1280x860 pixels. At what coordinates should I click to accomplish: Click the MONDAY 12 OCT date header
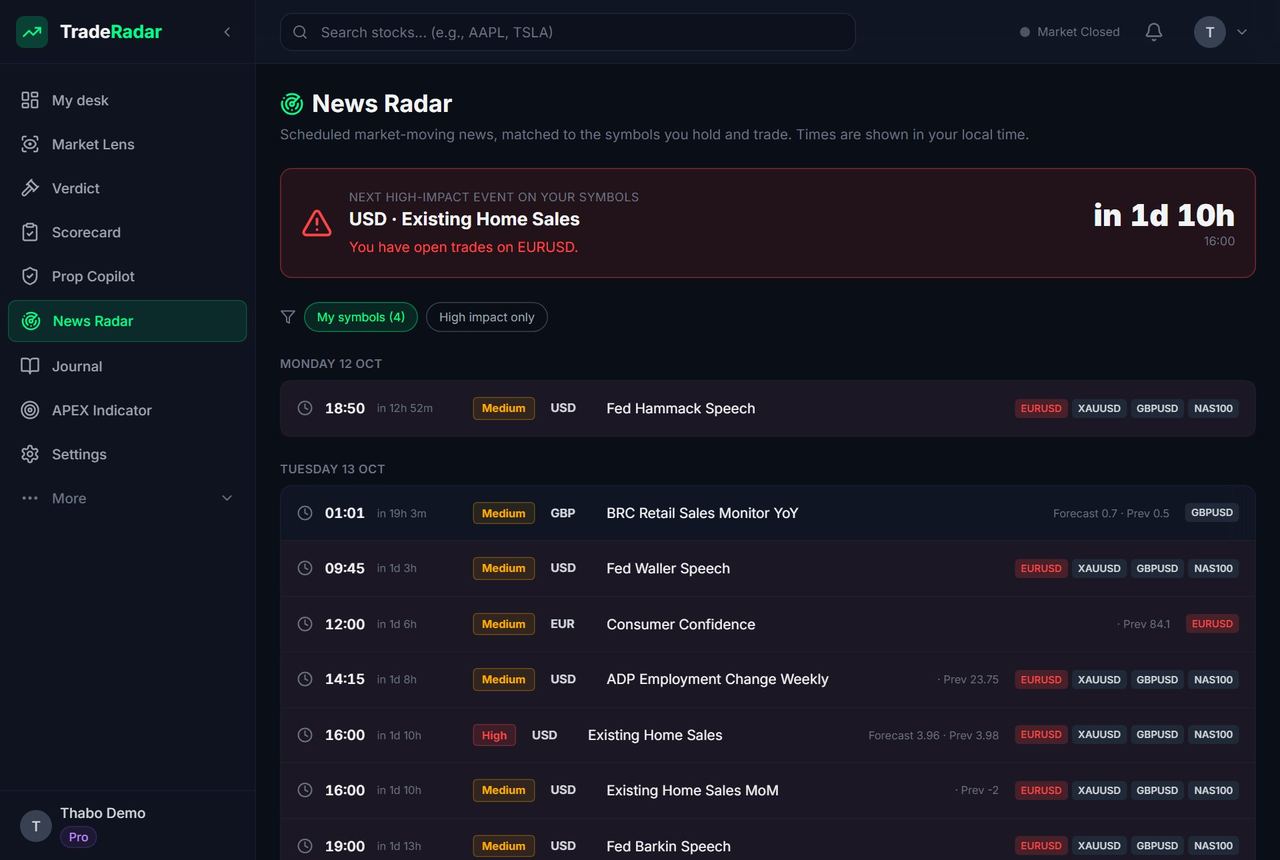[x=331, y=364]
